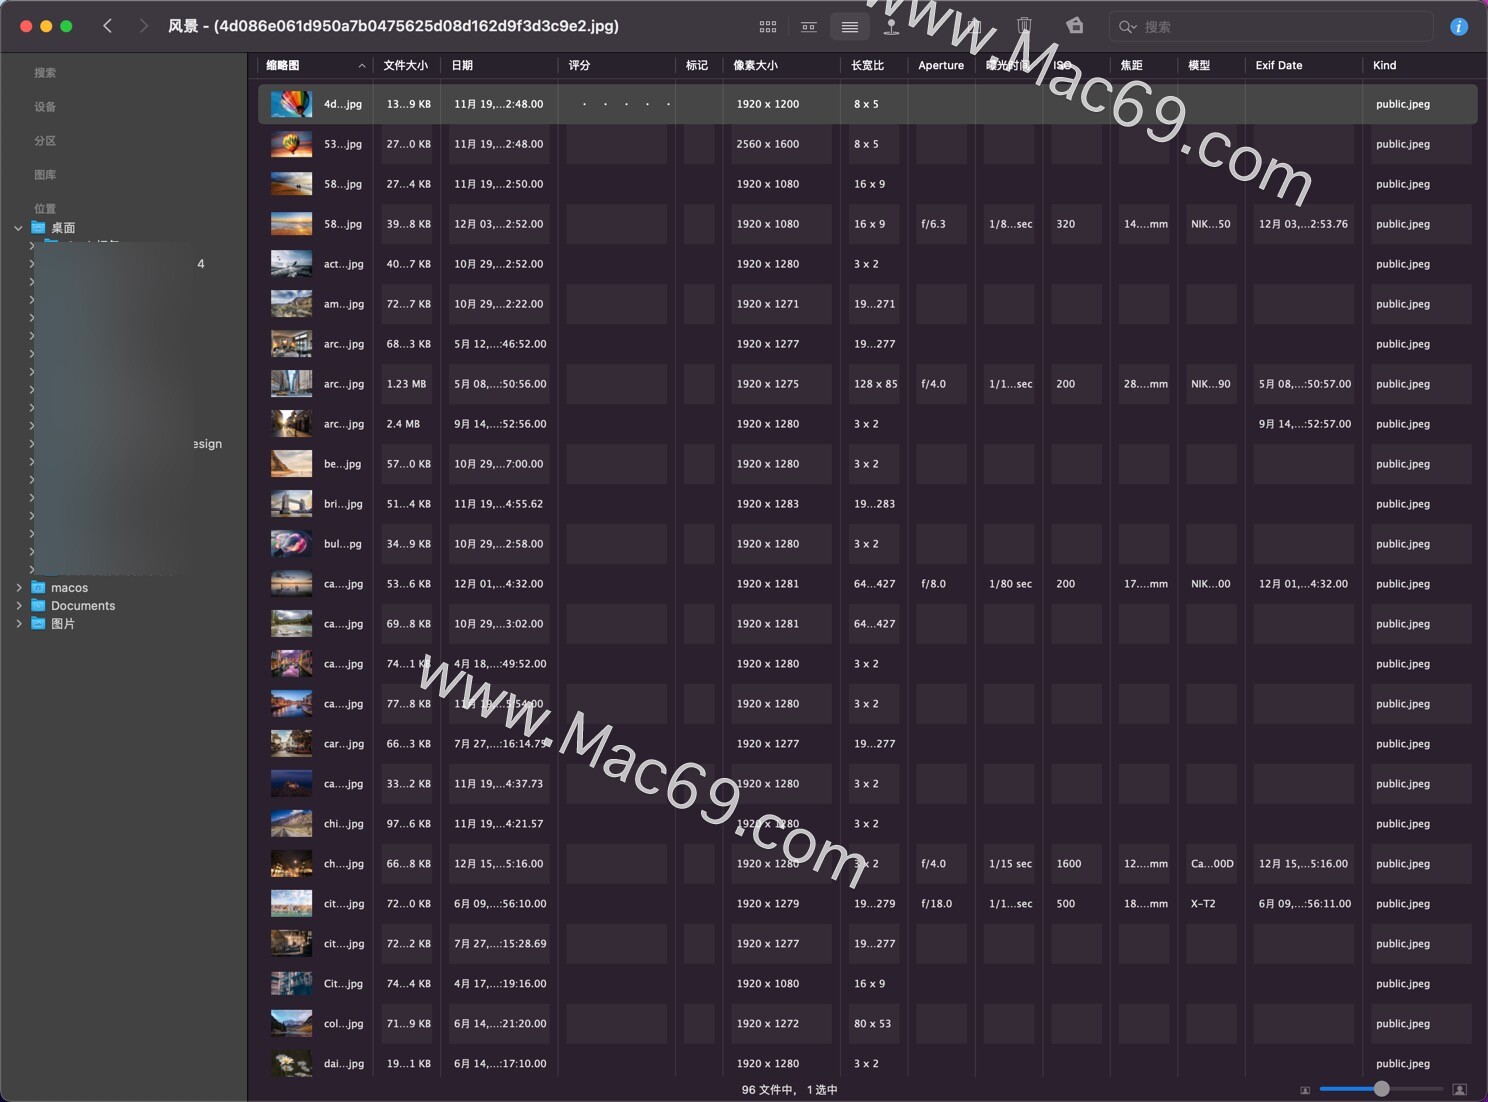The image size is (1488, 1102).
Task: Switch to the filmstrip view mode
Action: coord(809,27)
